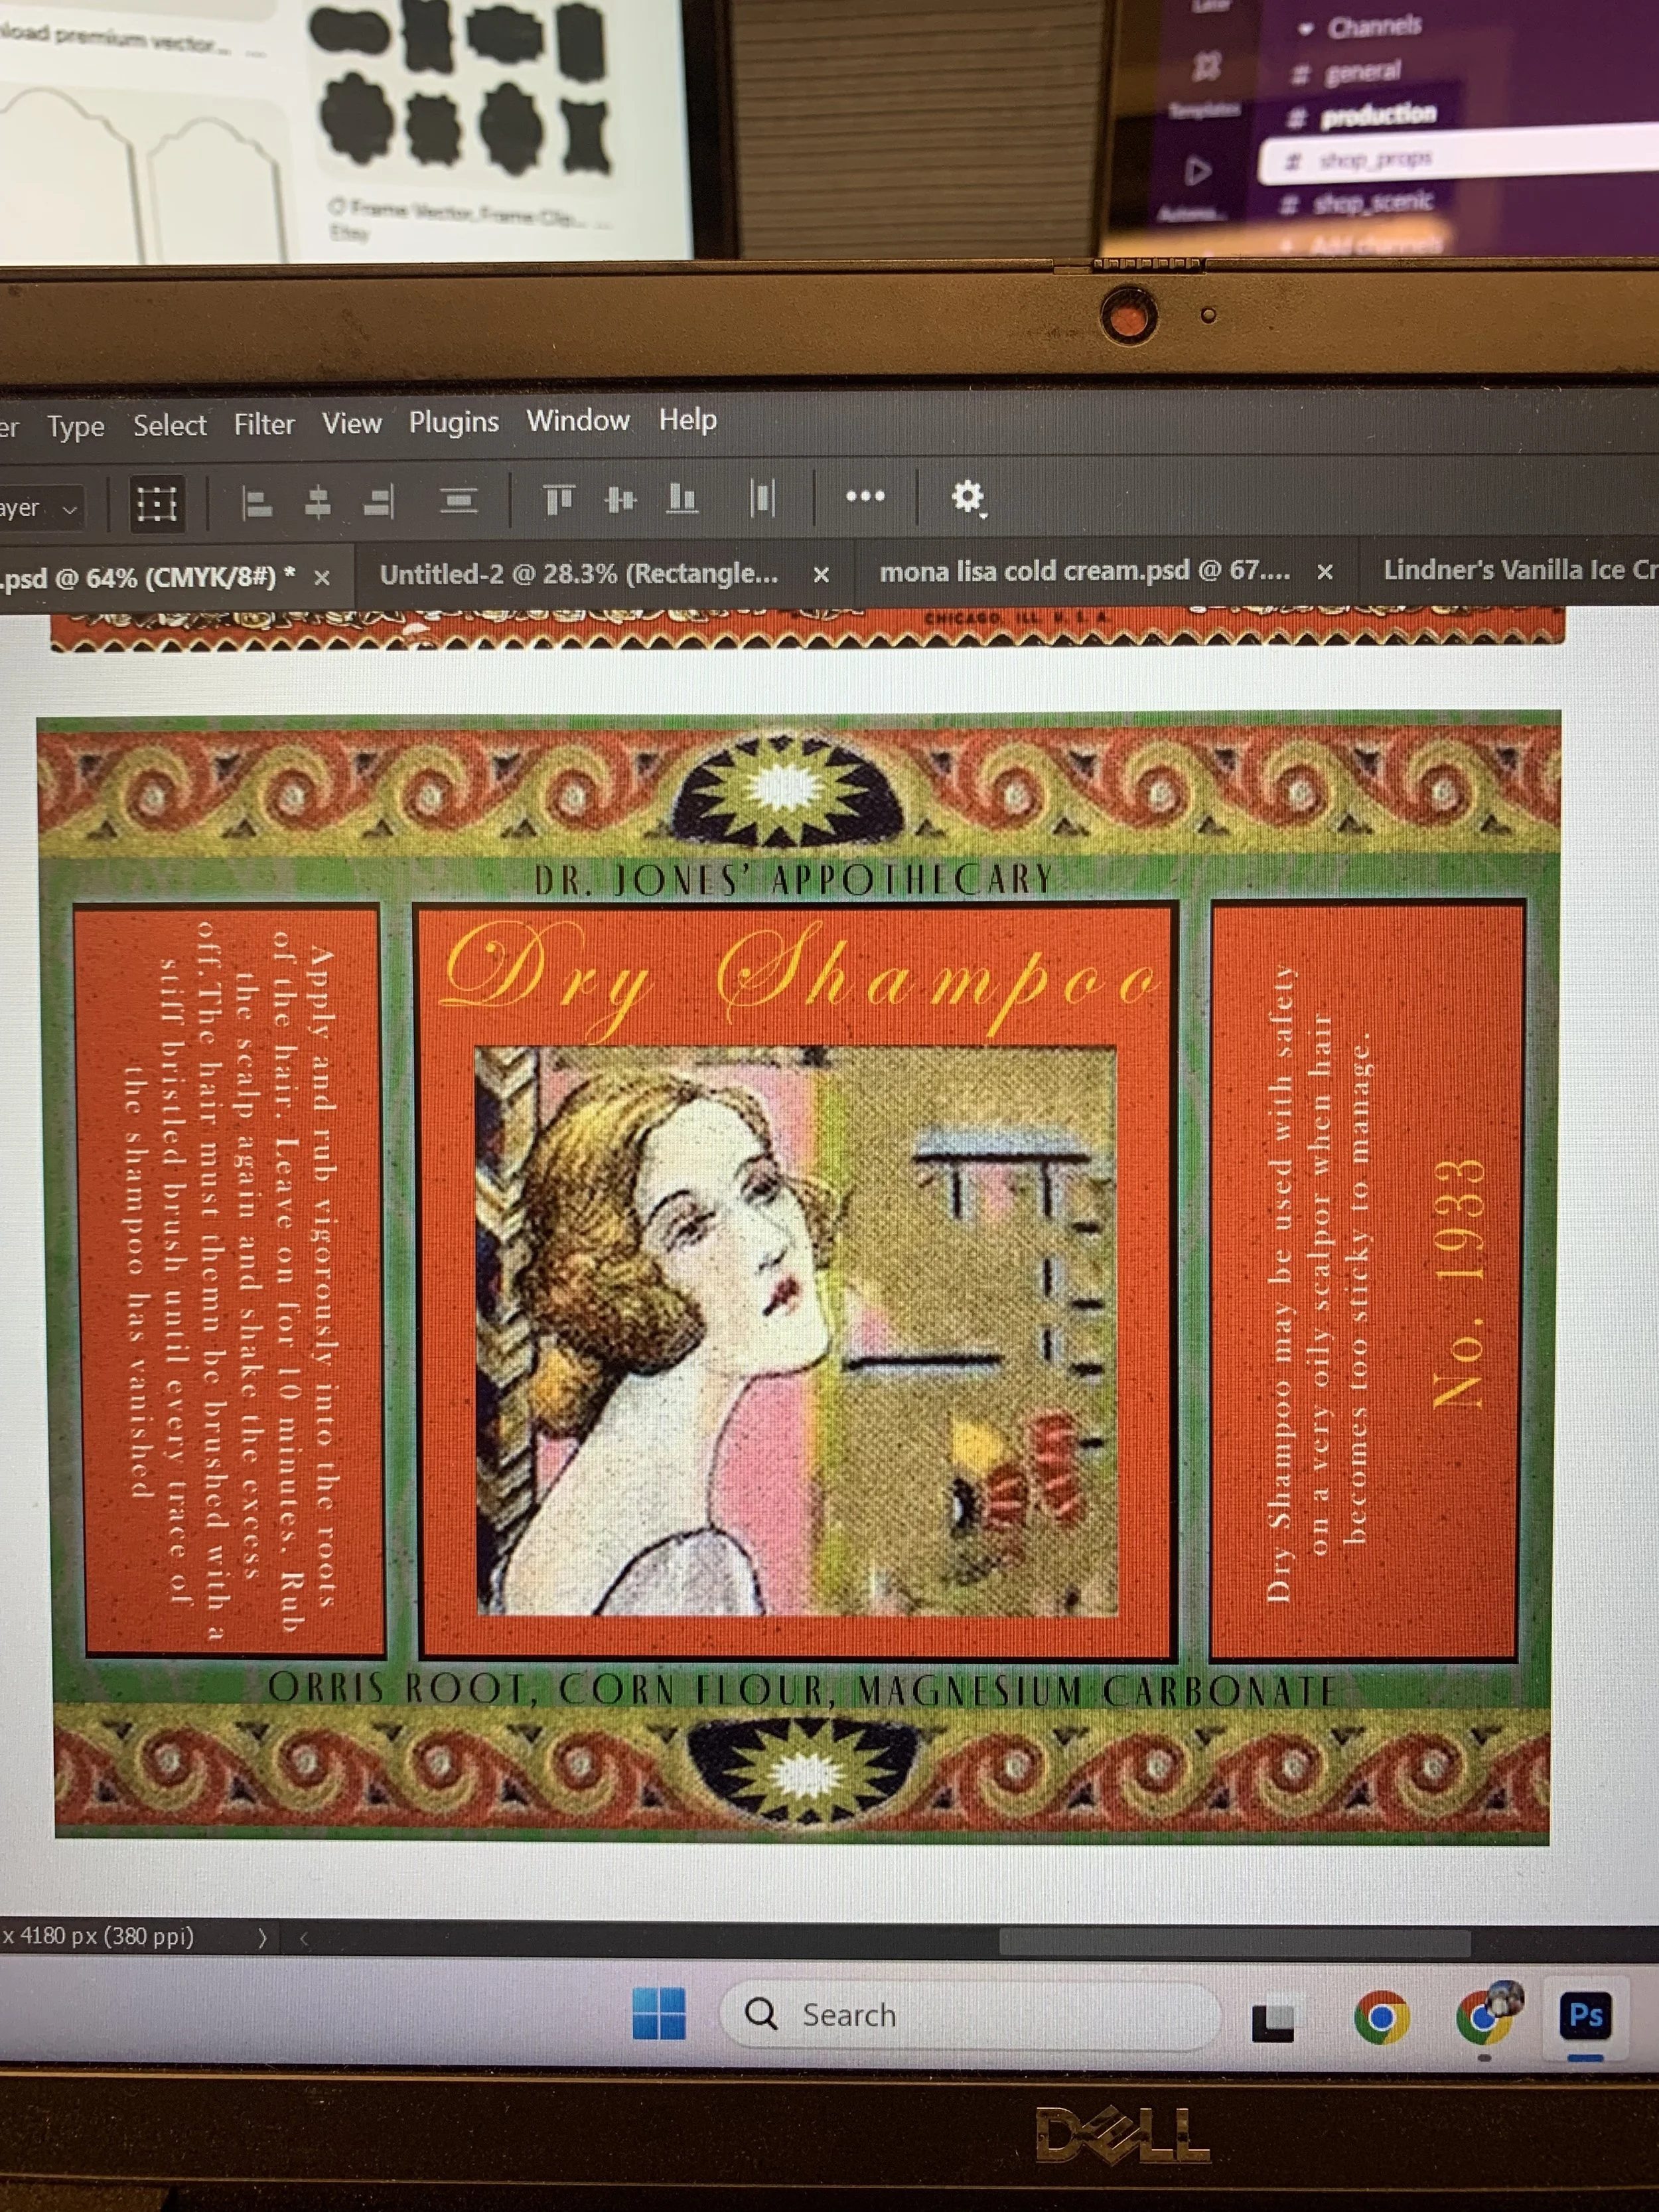Open the gear settings dropdown
Image resolution: width=1659 pixels, height=2212 pixels.
[x=968, y=496]
